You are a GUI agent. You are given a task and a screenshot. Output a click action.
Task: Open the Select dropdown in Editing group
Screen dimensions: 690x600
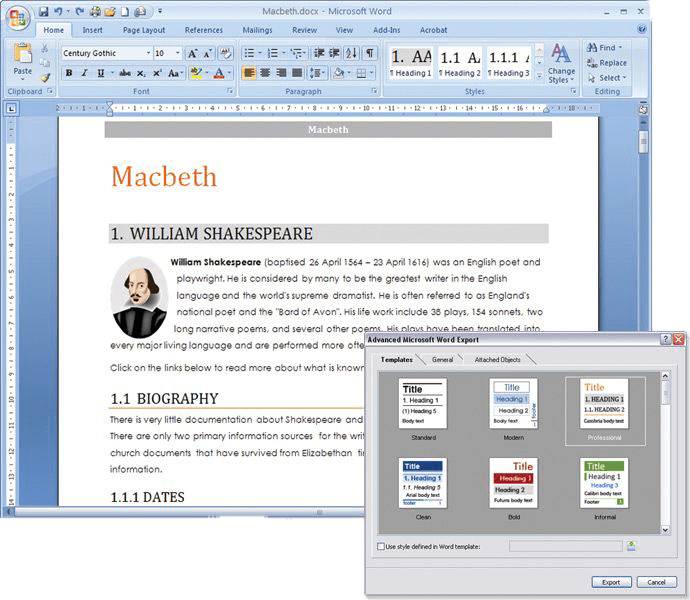[607, 78]
